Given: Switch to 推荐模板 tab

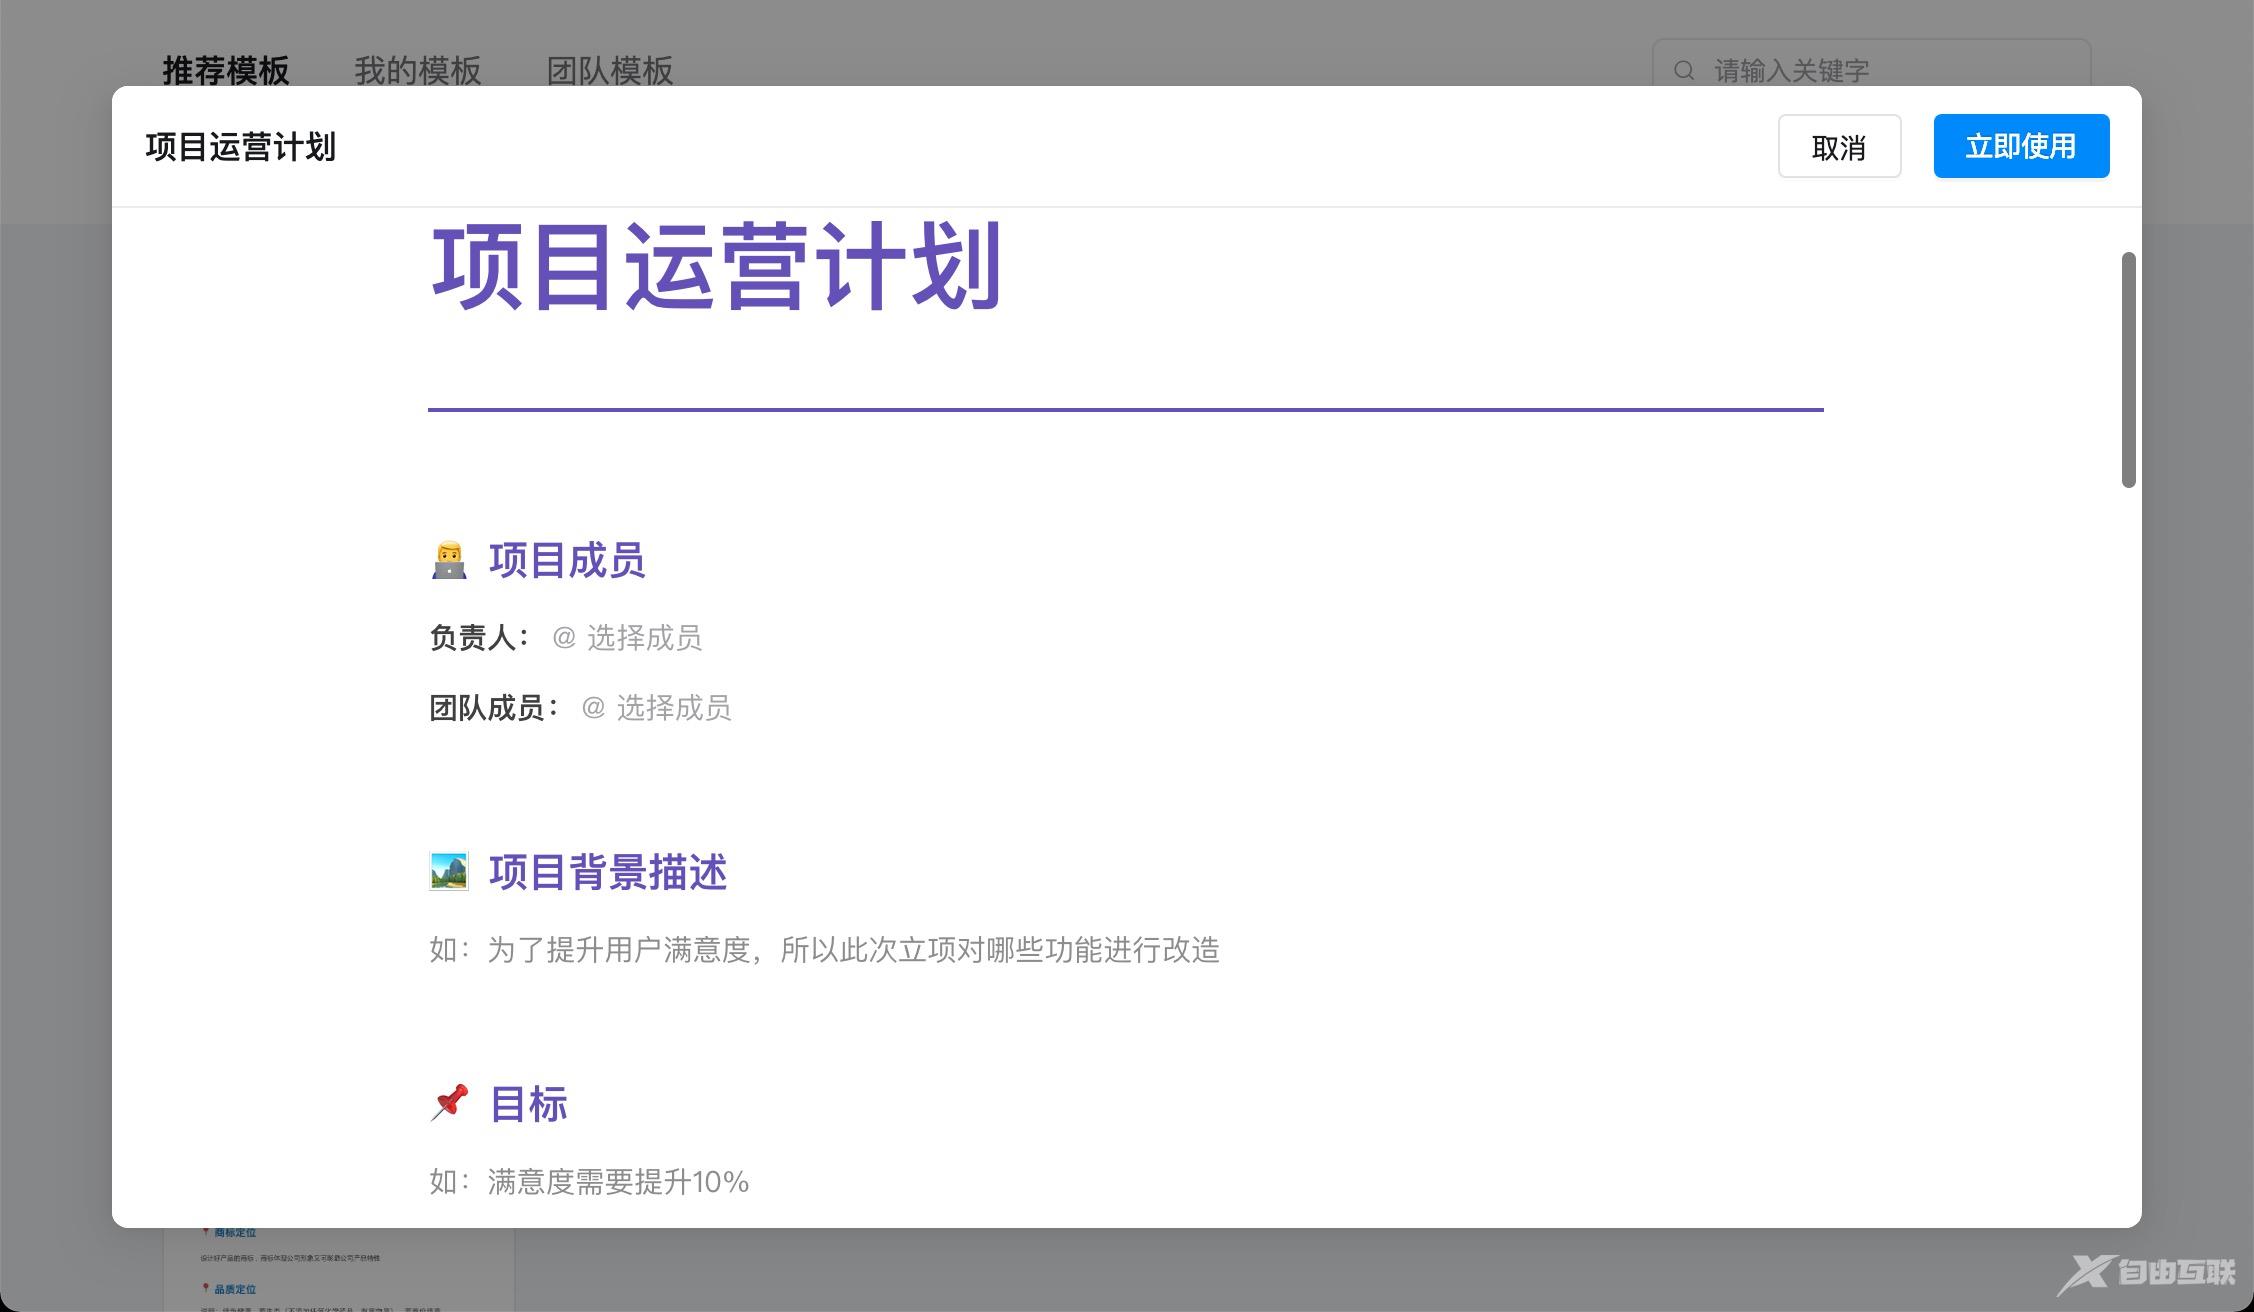Looking at the screenshot, I should tap(226, 70).
